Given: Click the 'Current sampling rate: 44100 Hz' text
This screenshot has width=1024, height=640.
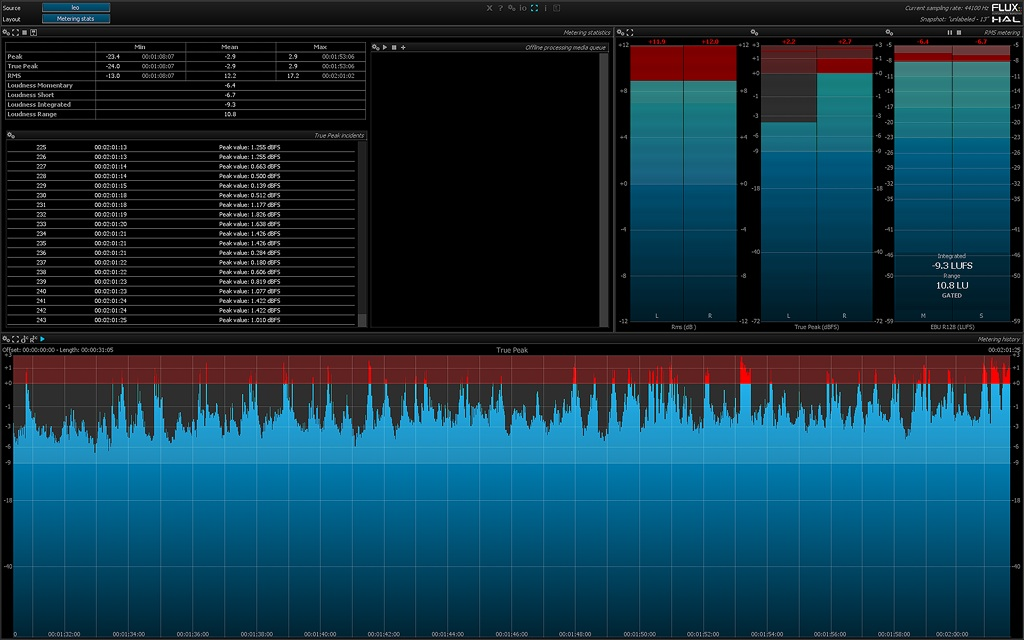Looking at the screenshot, I should coord(946,8).
